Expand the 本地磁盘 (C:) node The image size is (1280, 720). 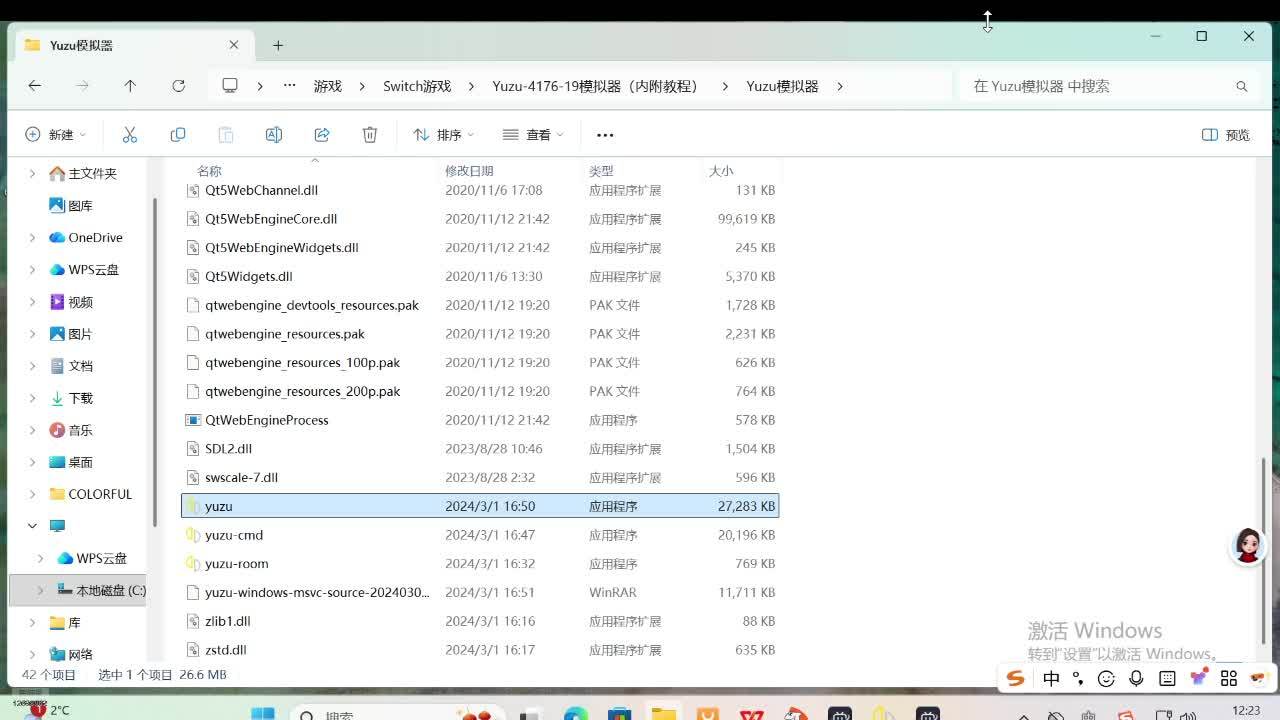pyautogui.click(x=40, y=591)
